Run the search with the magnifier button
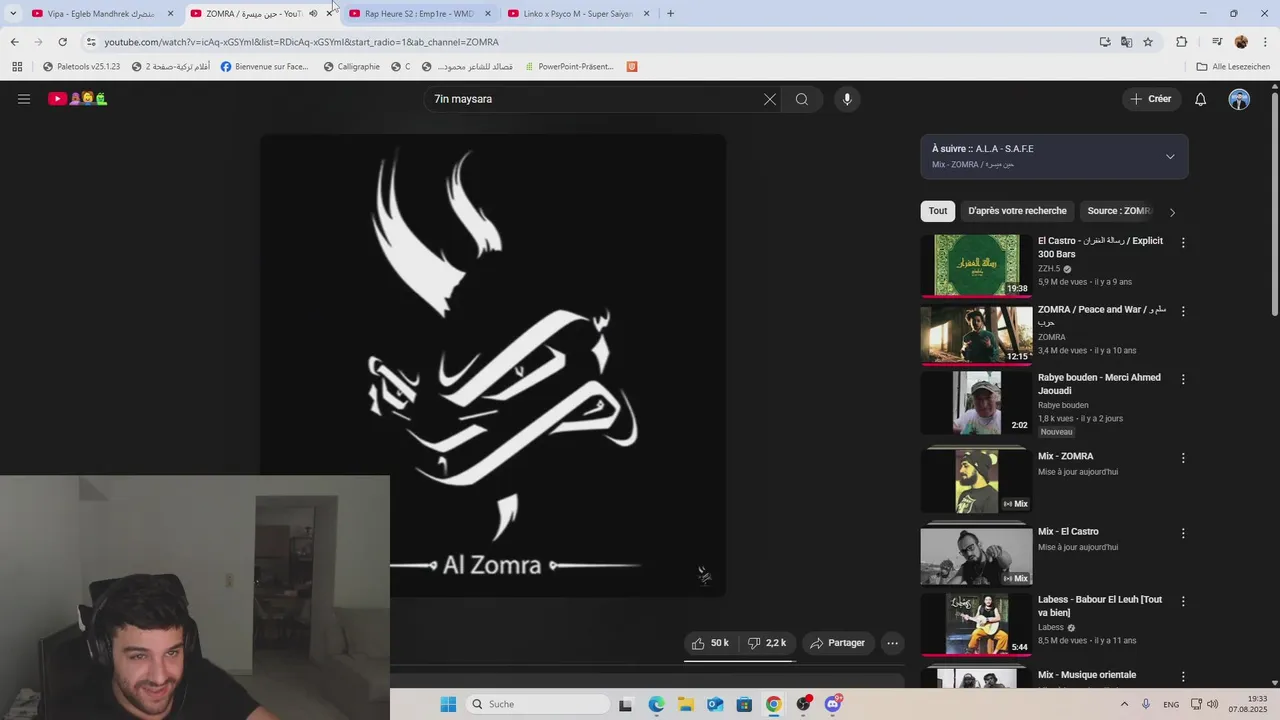Viewport: 1280px width, 720px height. [x=802, y=99]
